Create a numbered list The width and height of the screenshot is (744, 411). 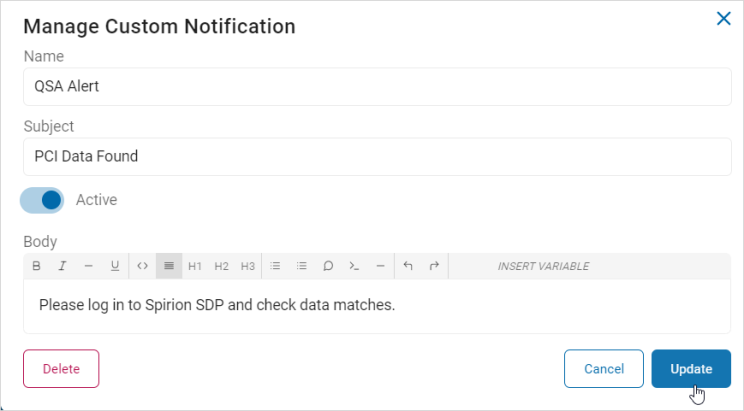(302, 266)
